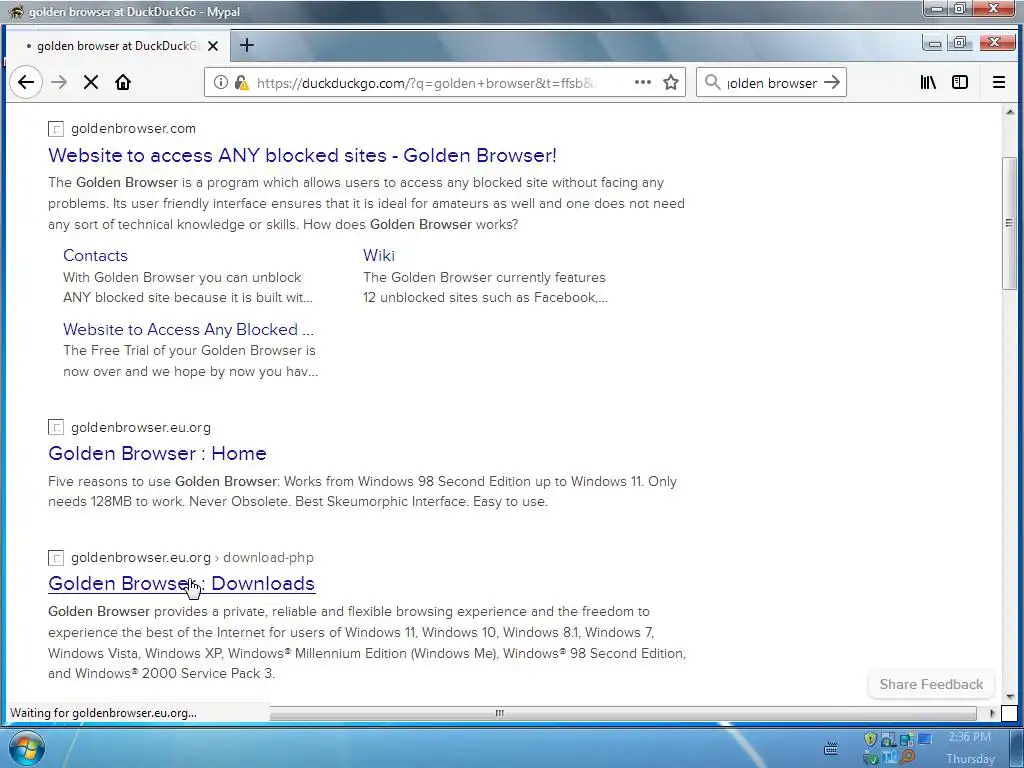
Task: Click horizontal scrollbar right arrow
Action: click(x=992, y=713)
